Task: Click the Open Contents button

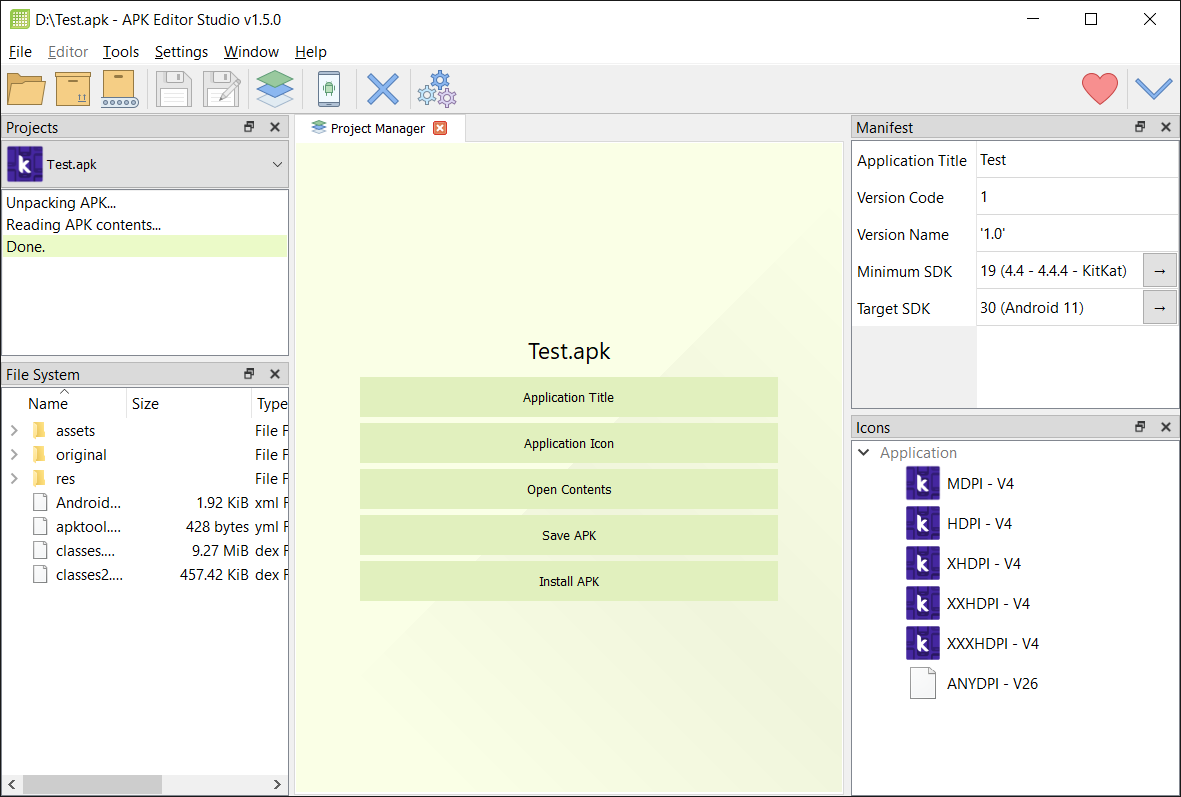Action: click(569, 489)
